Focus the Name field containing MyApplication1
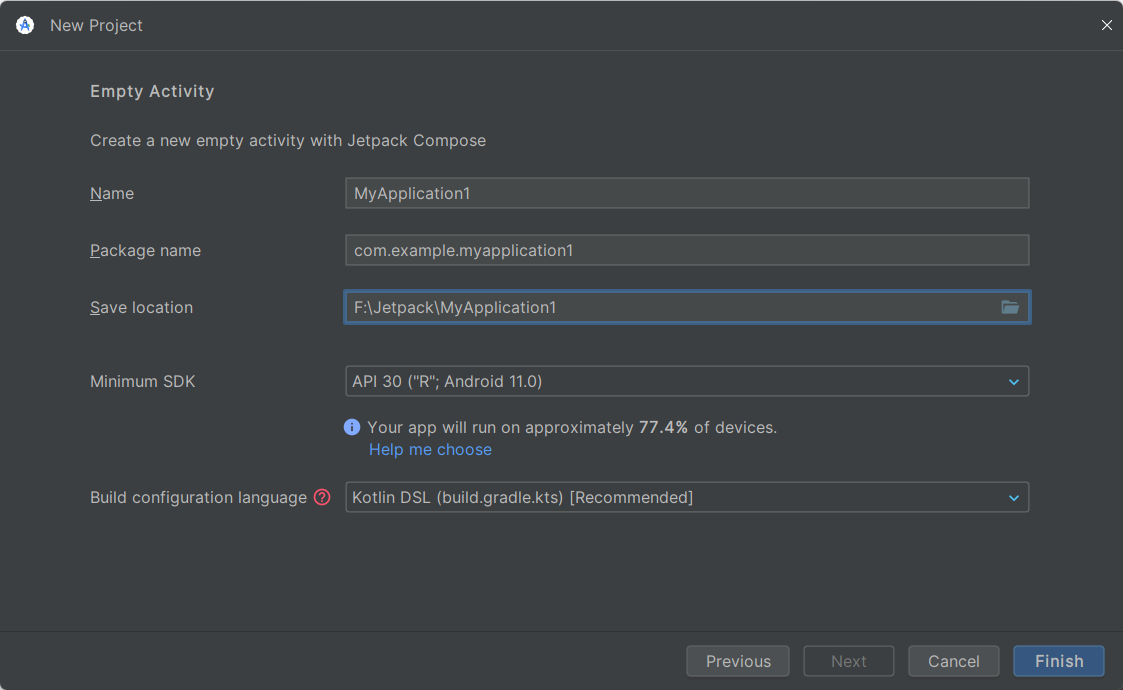This screenshot has width=1123, height=690. coord(686,193)
